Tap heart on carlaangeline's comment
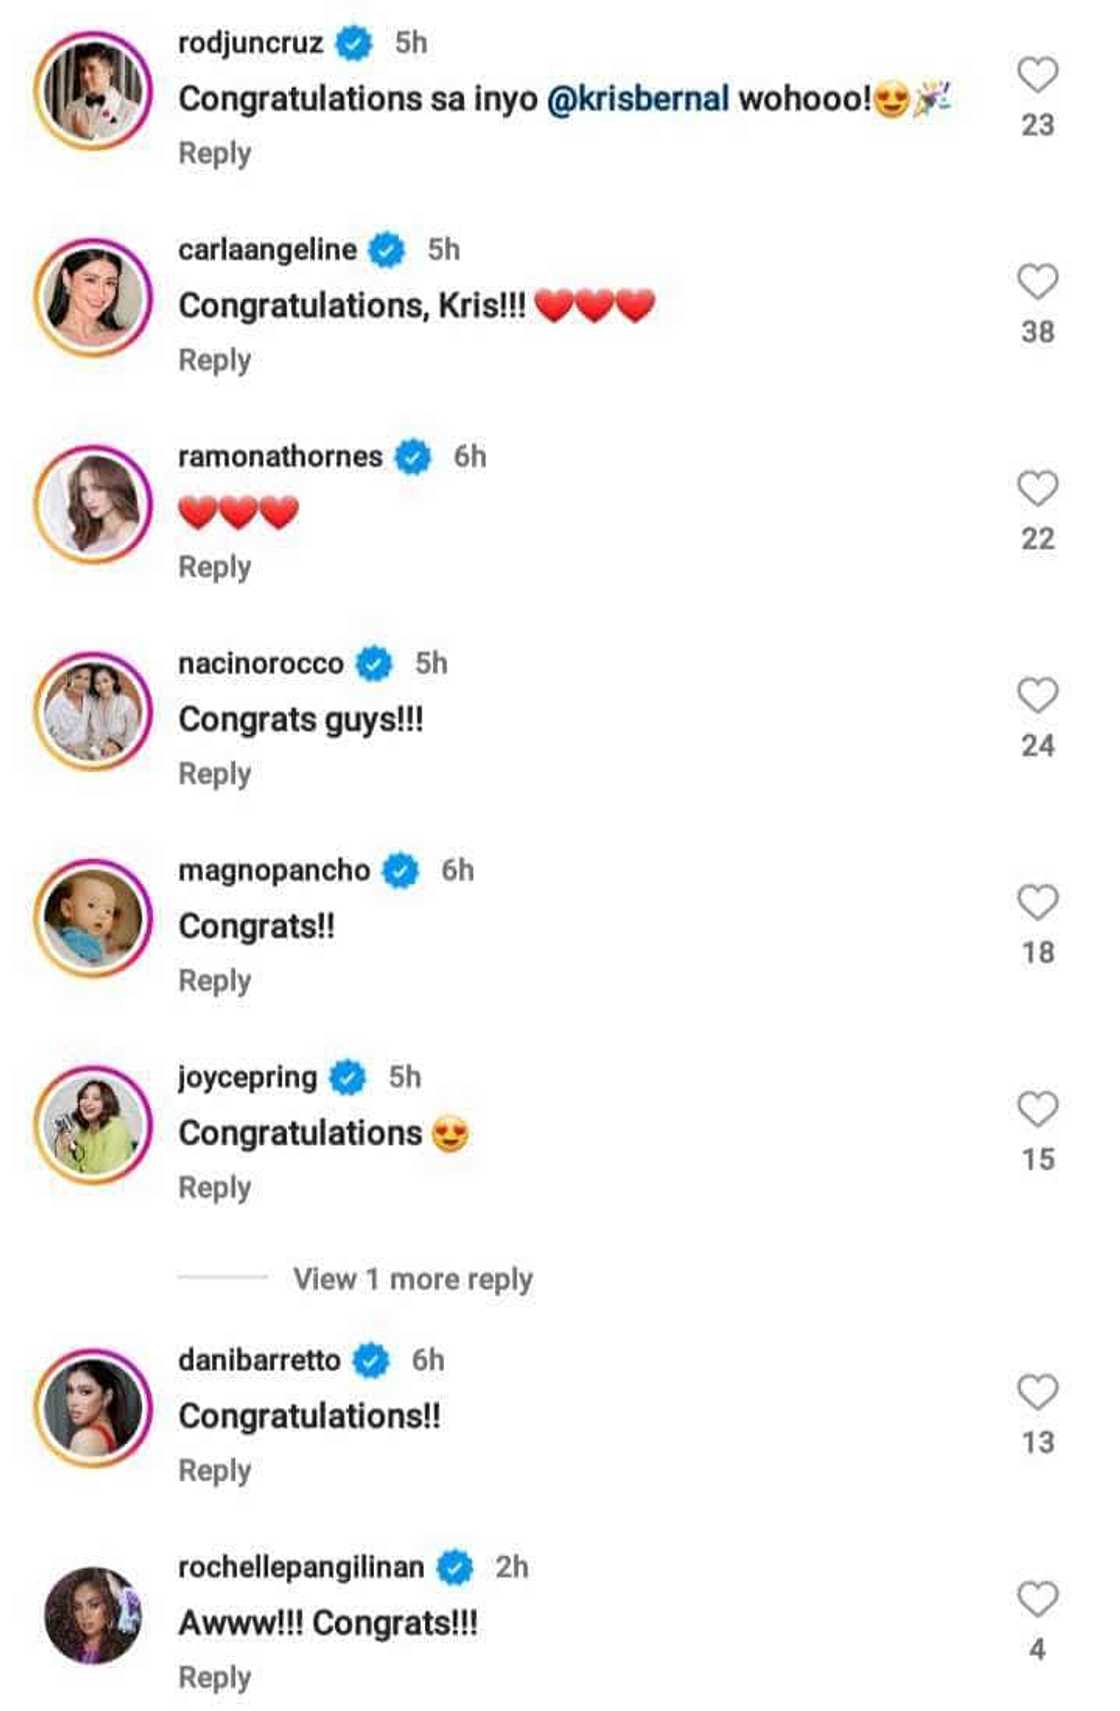 pos(1037,282)
